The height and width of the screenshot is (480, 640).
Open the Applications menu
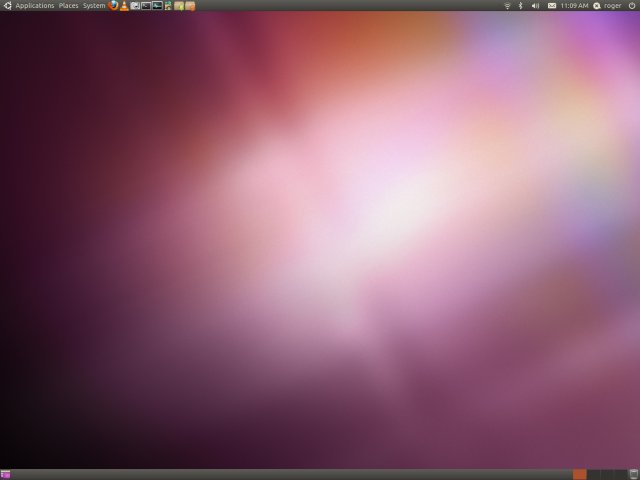35,6
